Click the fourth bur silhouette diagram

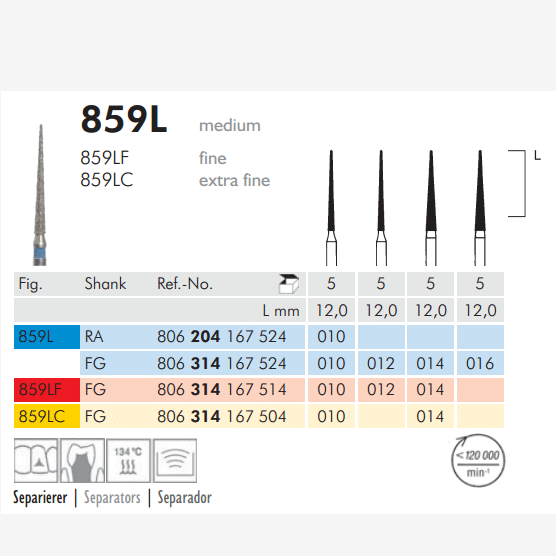click(480, 208)
